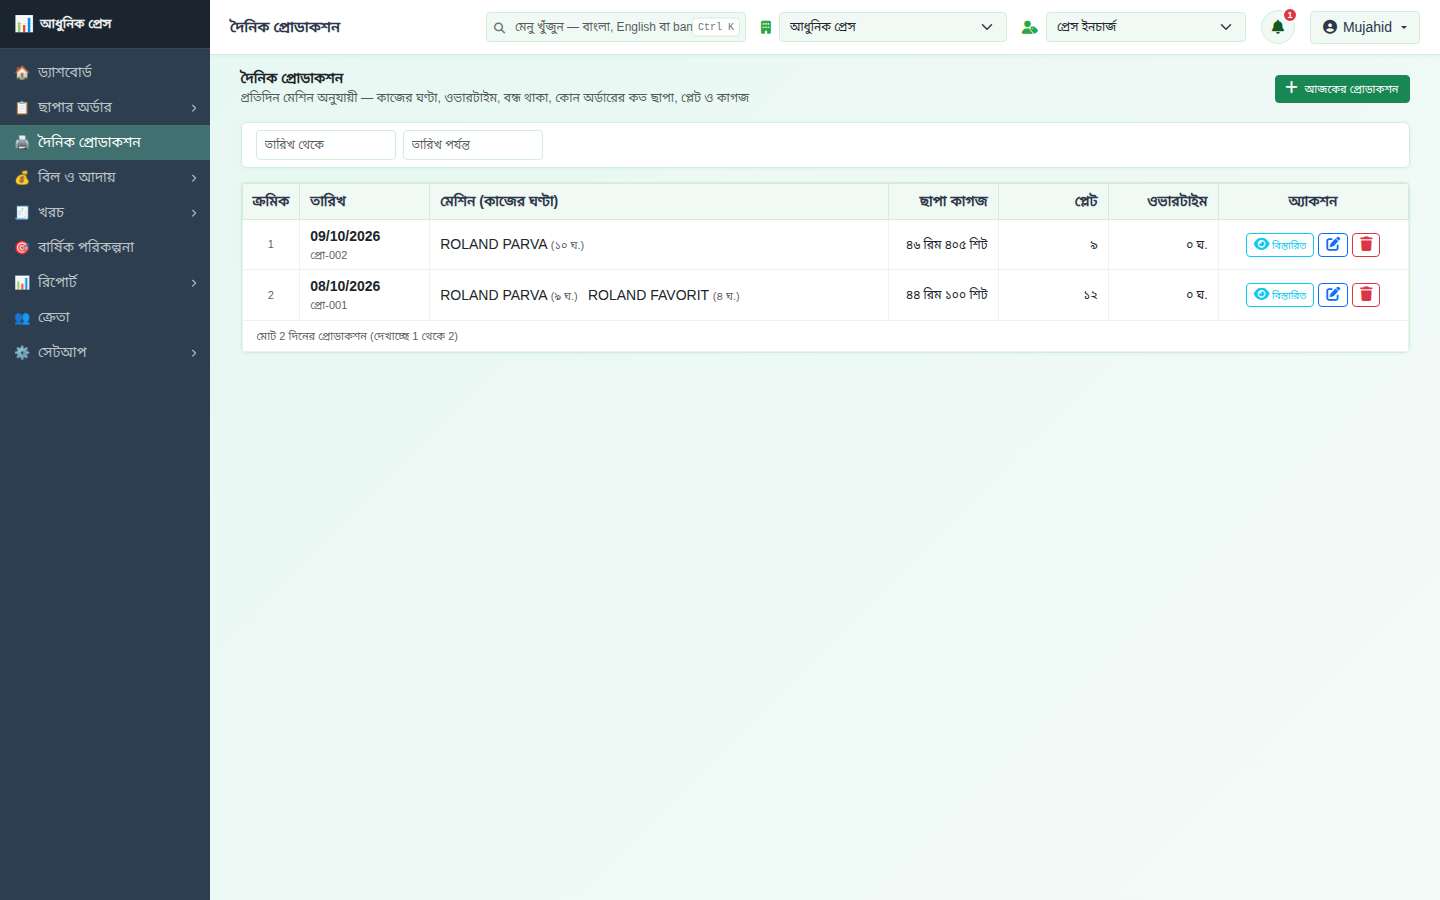Click the green building icon beside press selector
The image size is (1440, 900).
click(x=766, y=27)
